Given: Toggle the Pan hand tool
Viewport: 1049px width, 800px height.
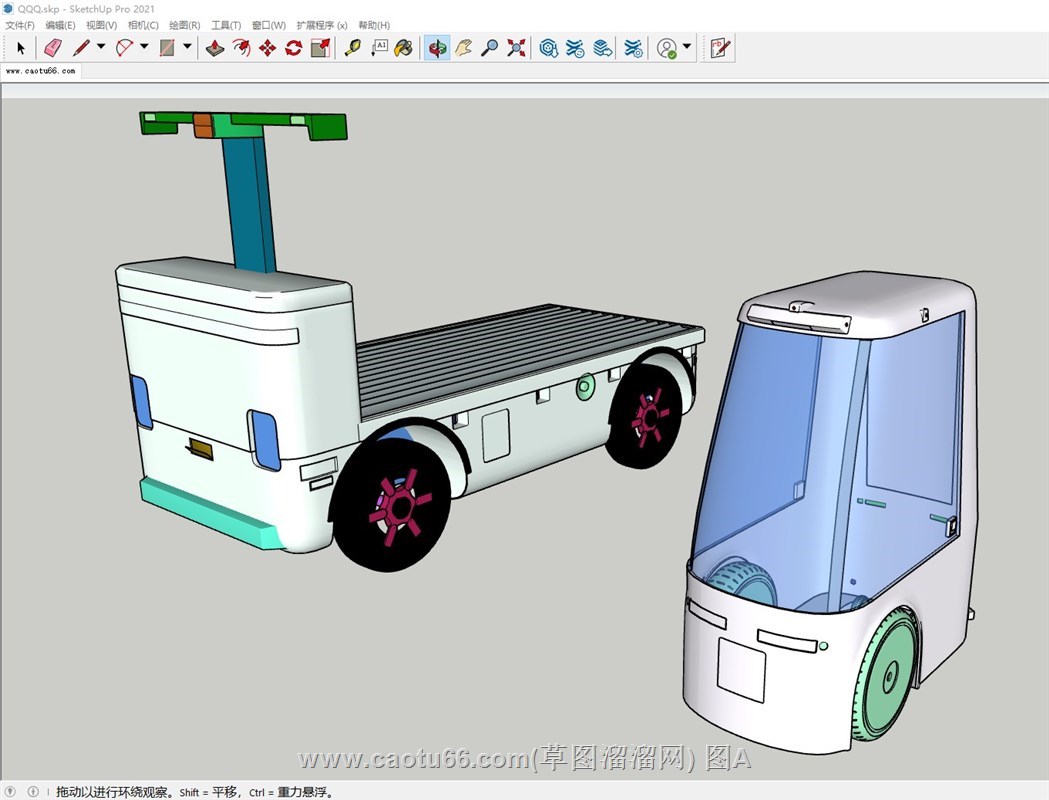Looking at the screenshot, I should 463,47.
